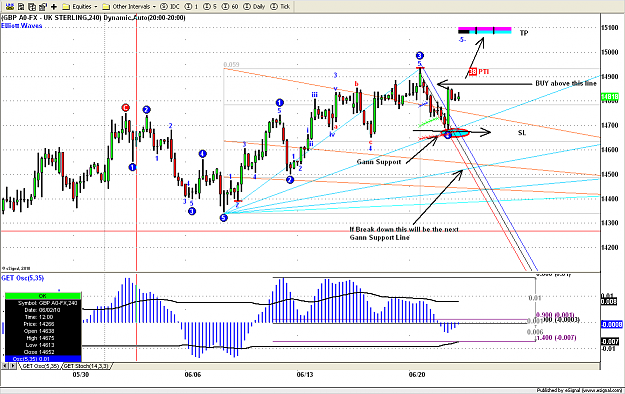Viewport: 625px width, 394px height.
Task: Click the GBP A0-FX UK STERLING chart title
Action: [x=93, y=18]
